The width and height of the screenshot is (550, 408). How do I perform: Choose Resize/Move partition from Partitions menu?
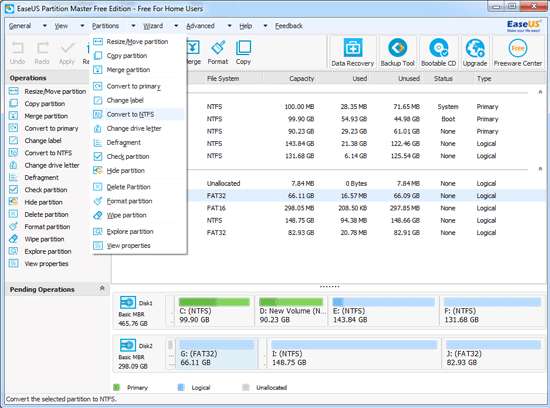pyautogui.click(x=138, y=41)
